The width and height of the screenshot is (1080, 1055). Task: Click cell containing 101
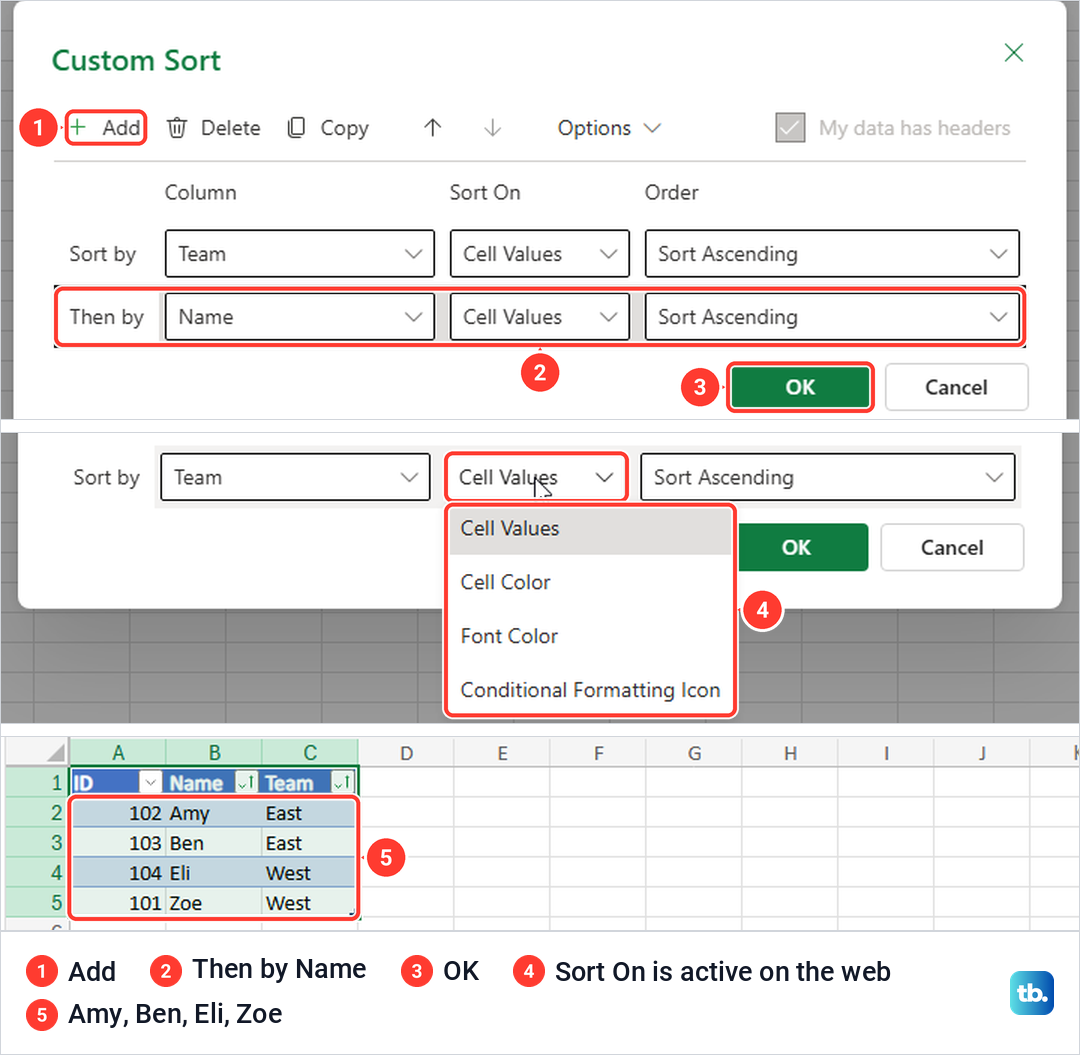pos(118,902)
